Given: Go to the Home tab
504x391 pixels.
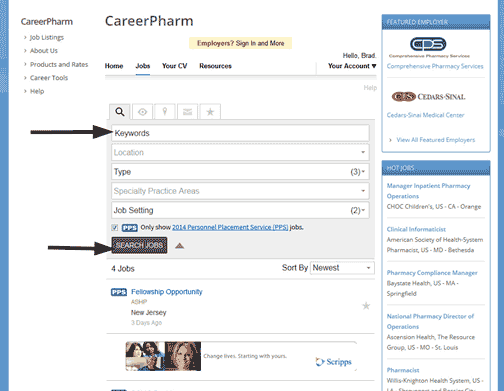Looking at the screenshot, I should (114, 66).
